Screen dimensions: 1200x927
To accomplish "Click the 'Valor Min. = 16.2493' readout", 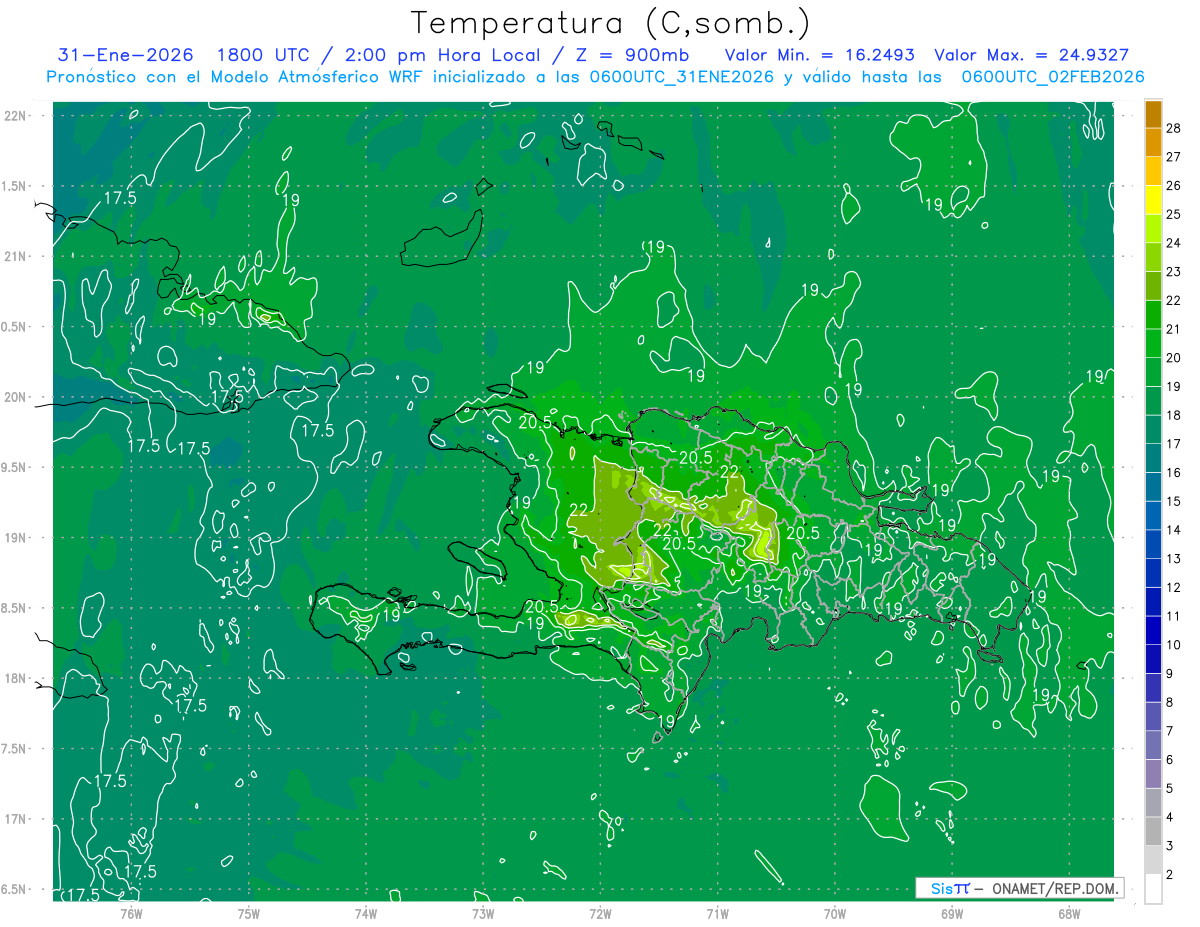I will coord(819,56).
